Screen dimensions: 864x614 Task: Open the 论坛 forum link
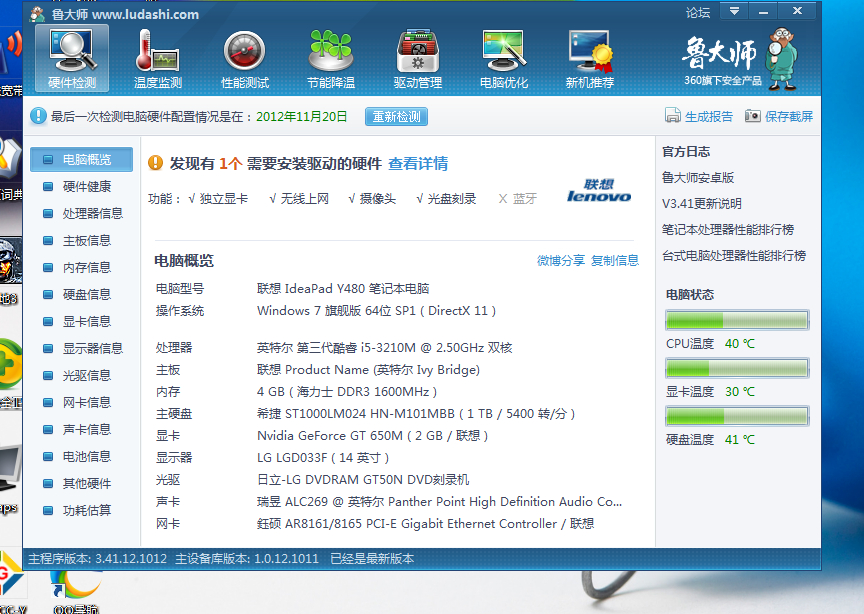pos(698,13)
